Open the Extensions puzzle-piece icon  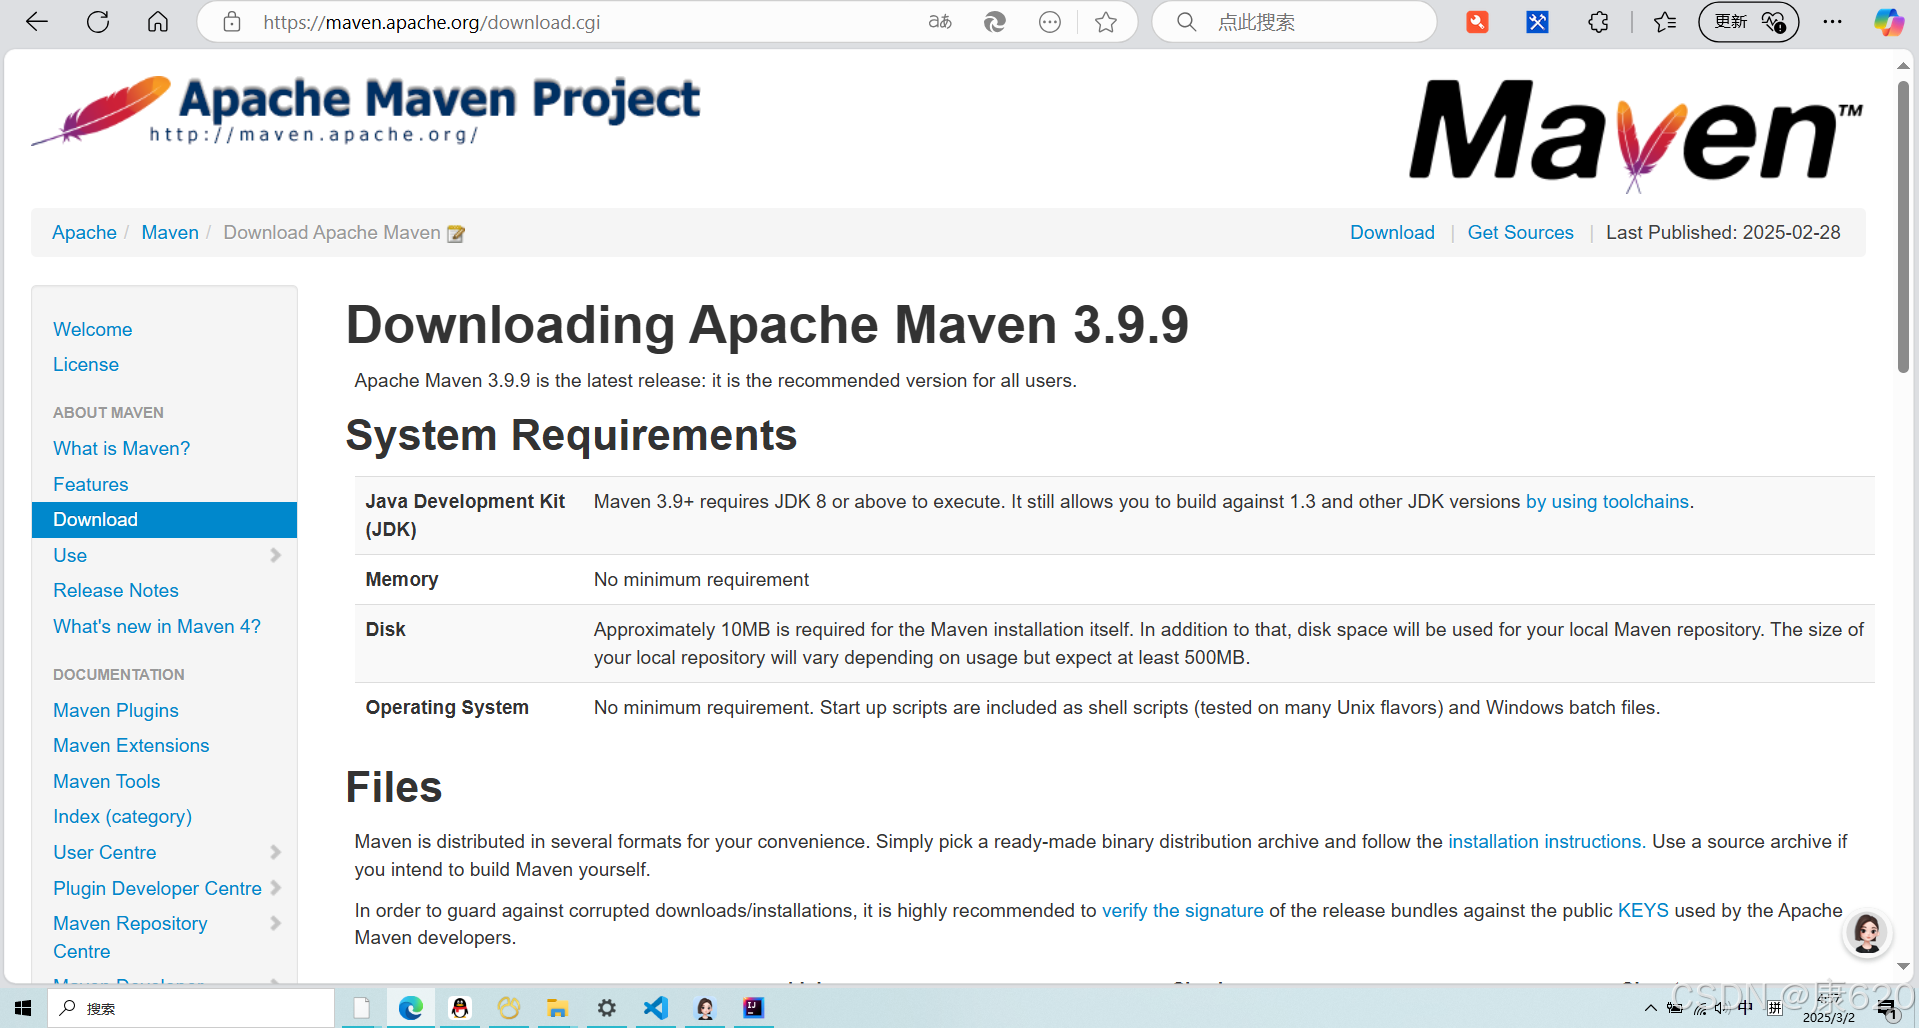pos(1598,22)
